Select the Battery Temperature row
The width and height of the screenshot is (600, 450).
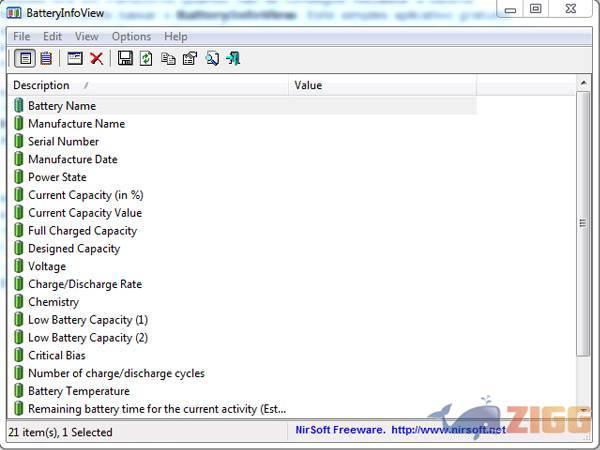click(78, 391)
